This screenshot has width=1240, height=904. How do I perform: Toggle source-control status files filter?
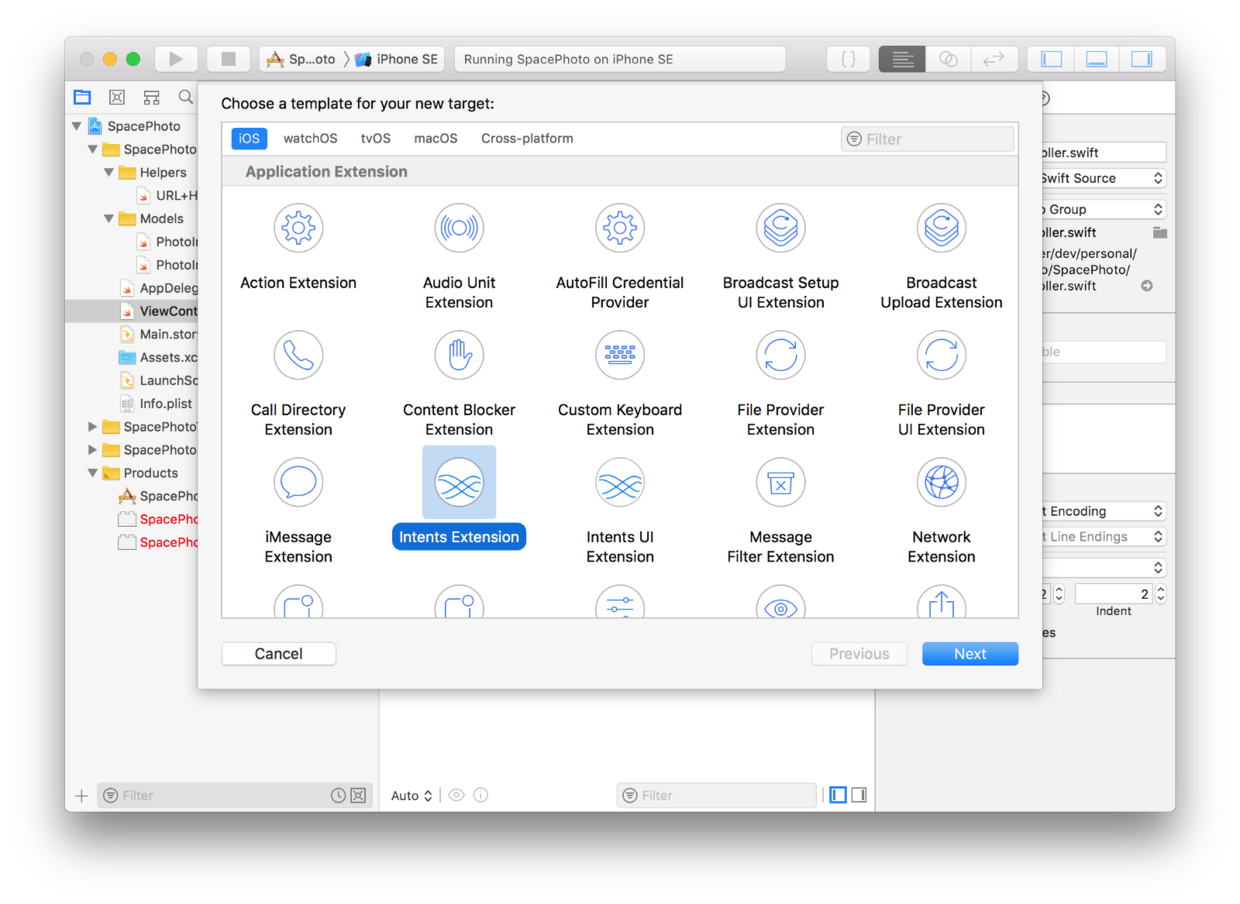(358, 796)
